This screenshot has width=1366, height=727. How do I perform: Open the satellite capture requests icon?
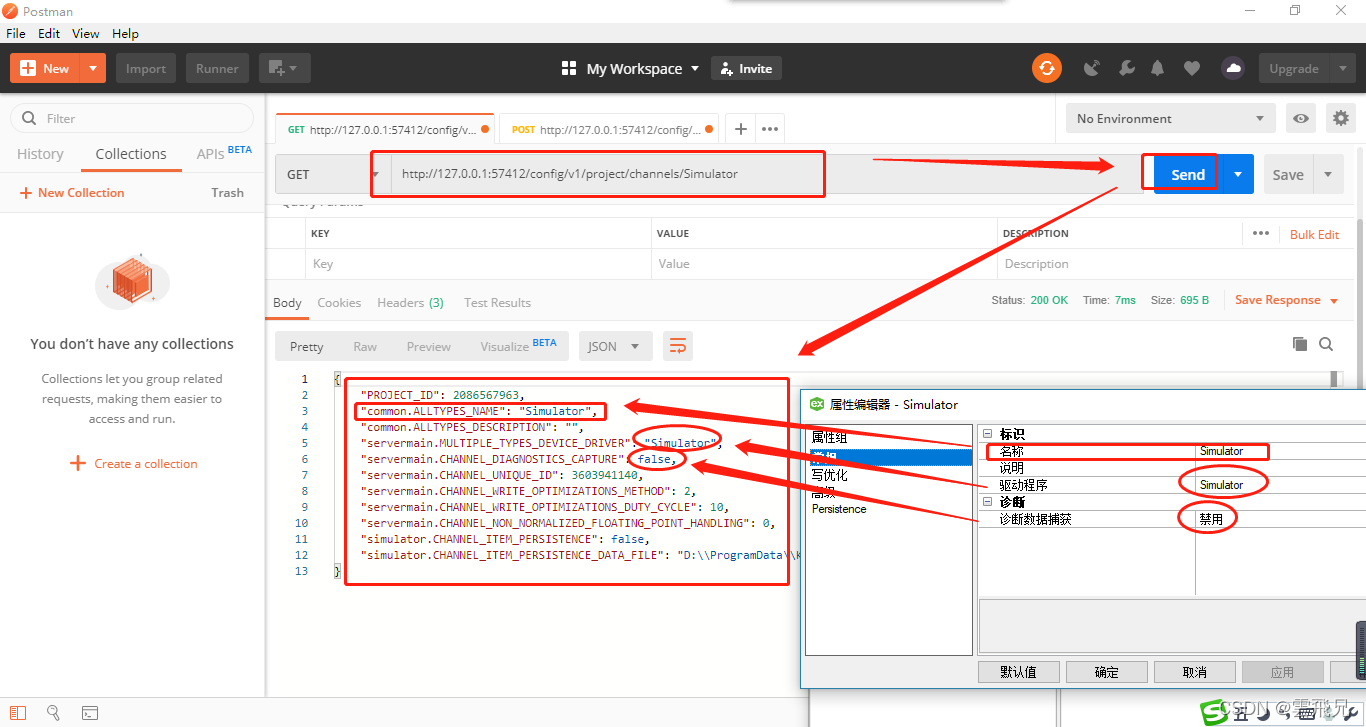coord(1092,68)
